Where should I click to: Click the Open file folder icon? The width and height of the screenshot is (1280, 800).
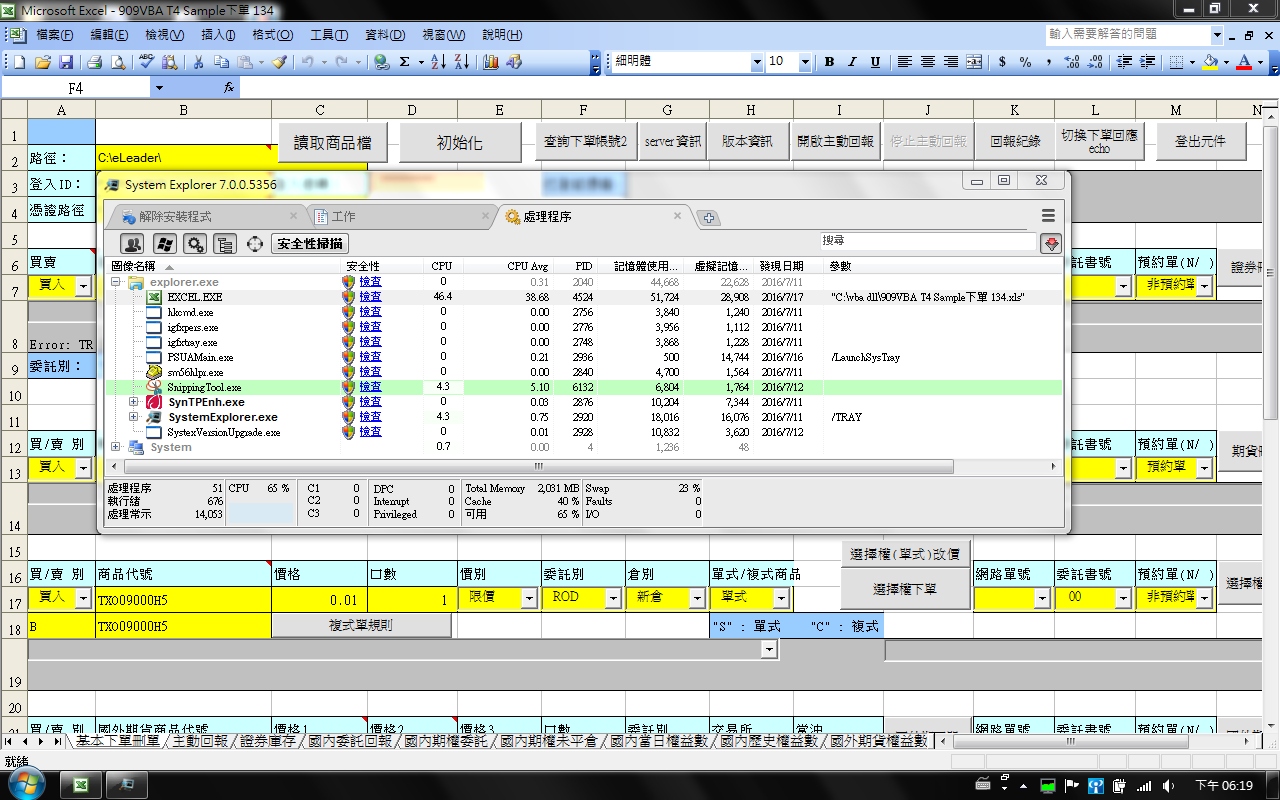pos(43,62)
